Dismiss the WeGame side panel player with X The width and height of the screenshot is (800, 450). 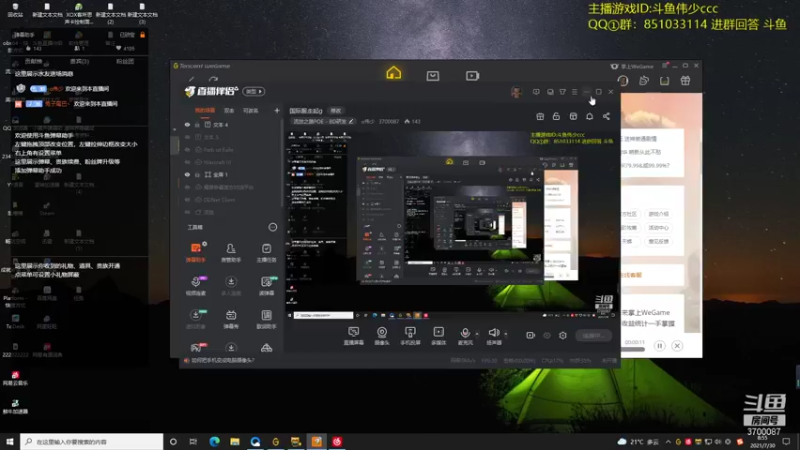(677, 346)
